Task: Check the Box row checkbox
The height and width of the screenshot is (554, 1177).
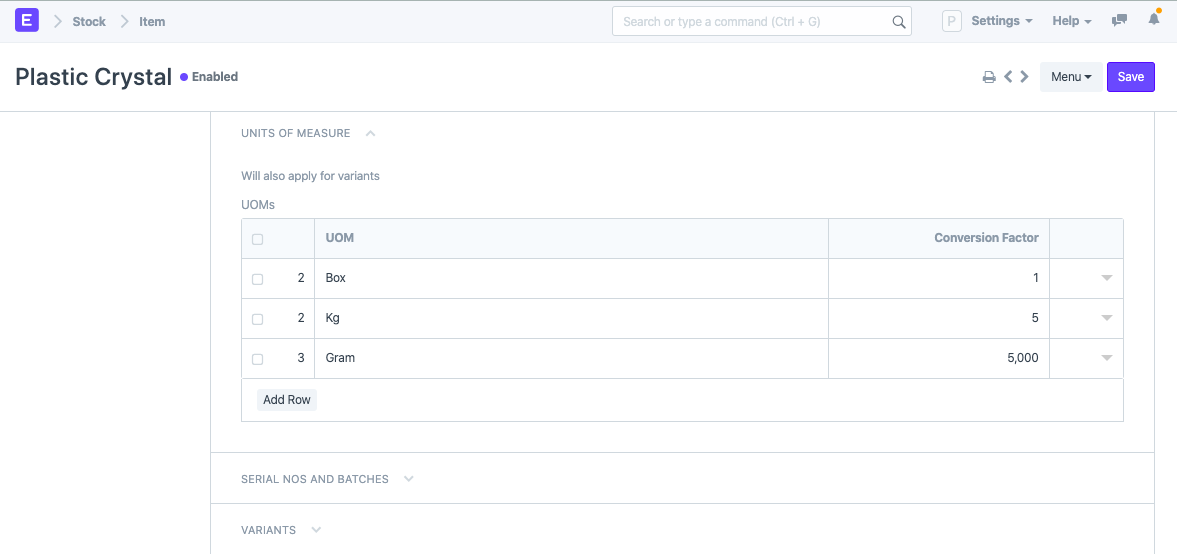Action: (x=258, y=279)
